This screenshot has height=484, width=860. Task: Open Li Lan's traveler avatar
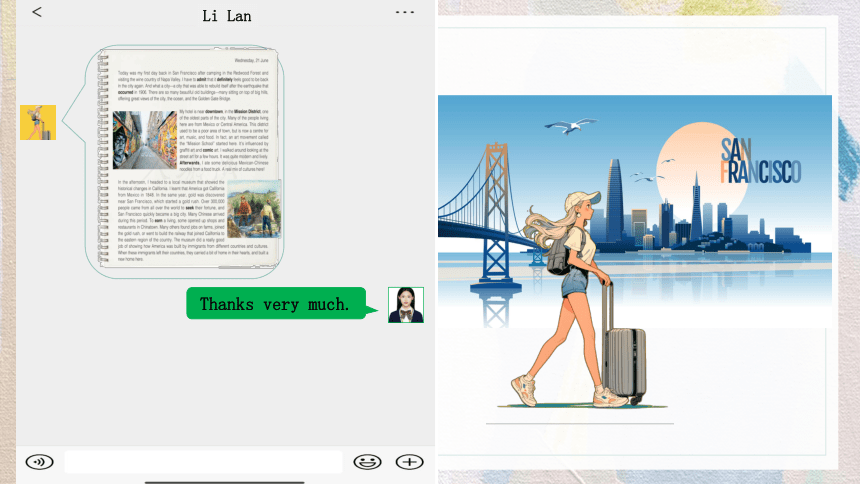click(38, 122)
